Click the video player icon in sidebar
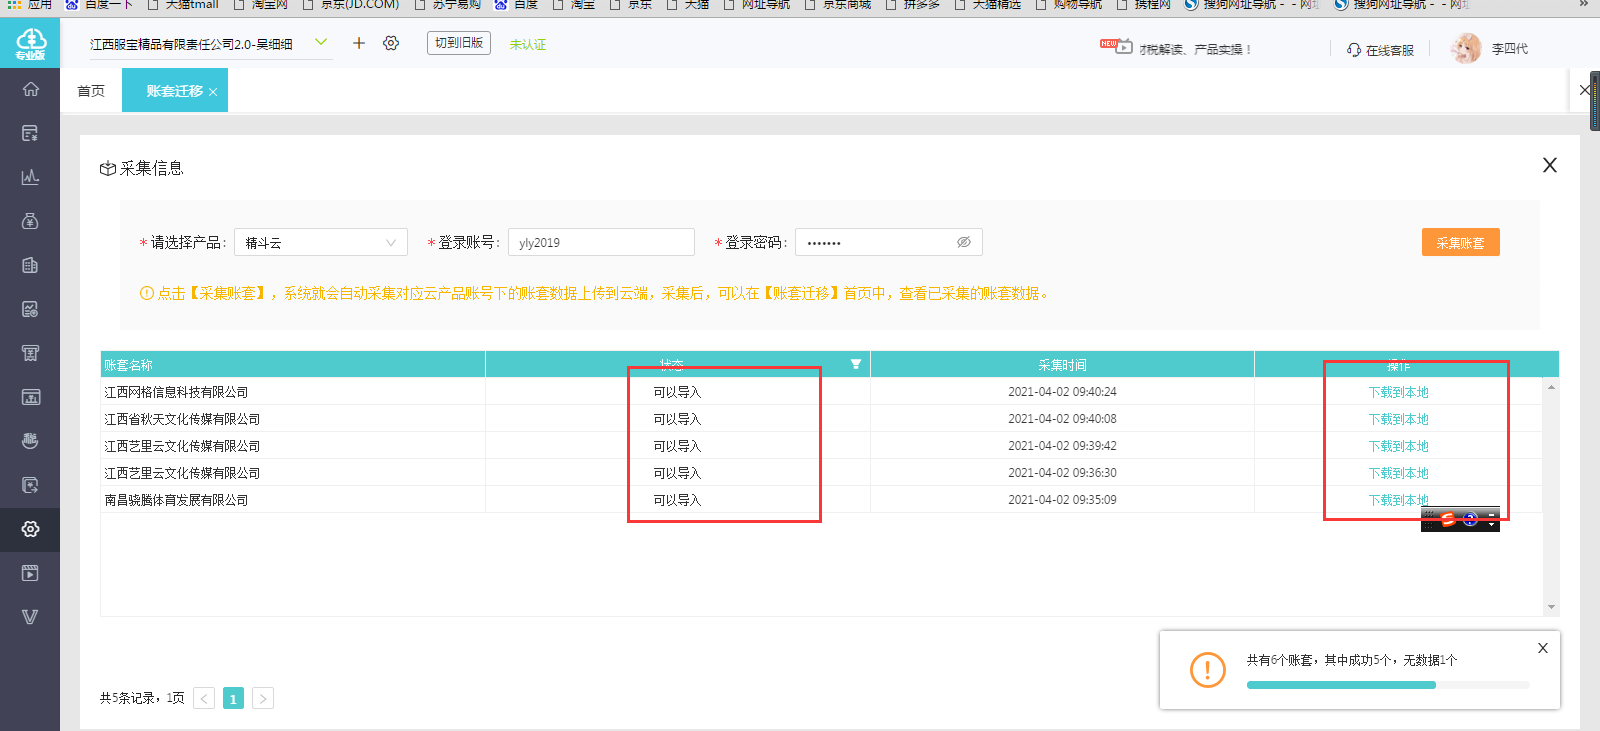Screen dimensions: 1600x731 pyautogui.click(x=30, y=573)
